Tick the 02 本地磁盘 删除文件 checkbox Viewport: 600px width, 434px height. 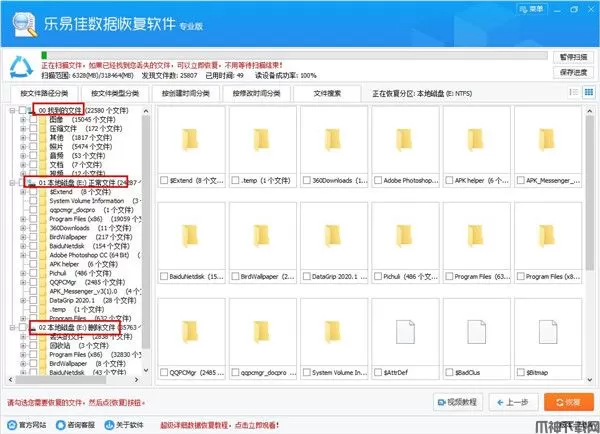[22, 328]
